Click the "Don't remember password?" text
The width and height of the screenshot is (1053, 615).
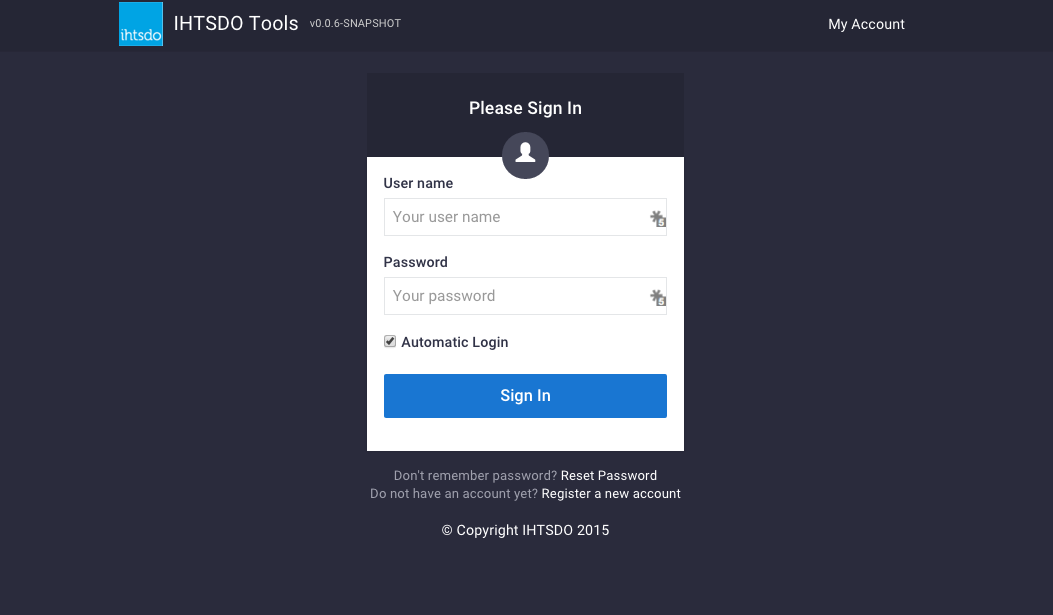(475, 476)
